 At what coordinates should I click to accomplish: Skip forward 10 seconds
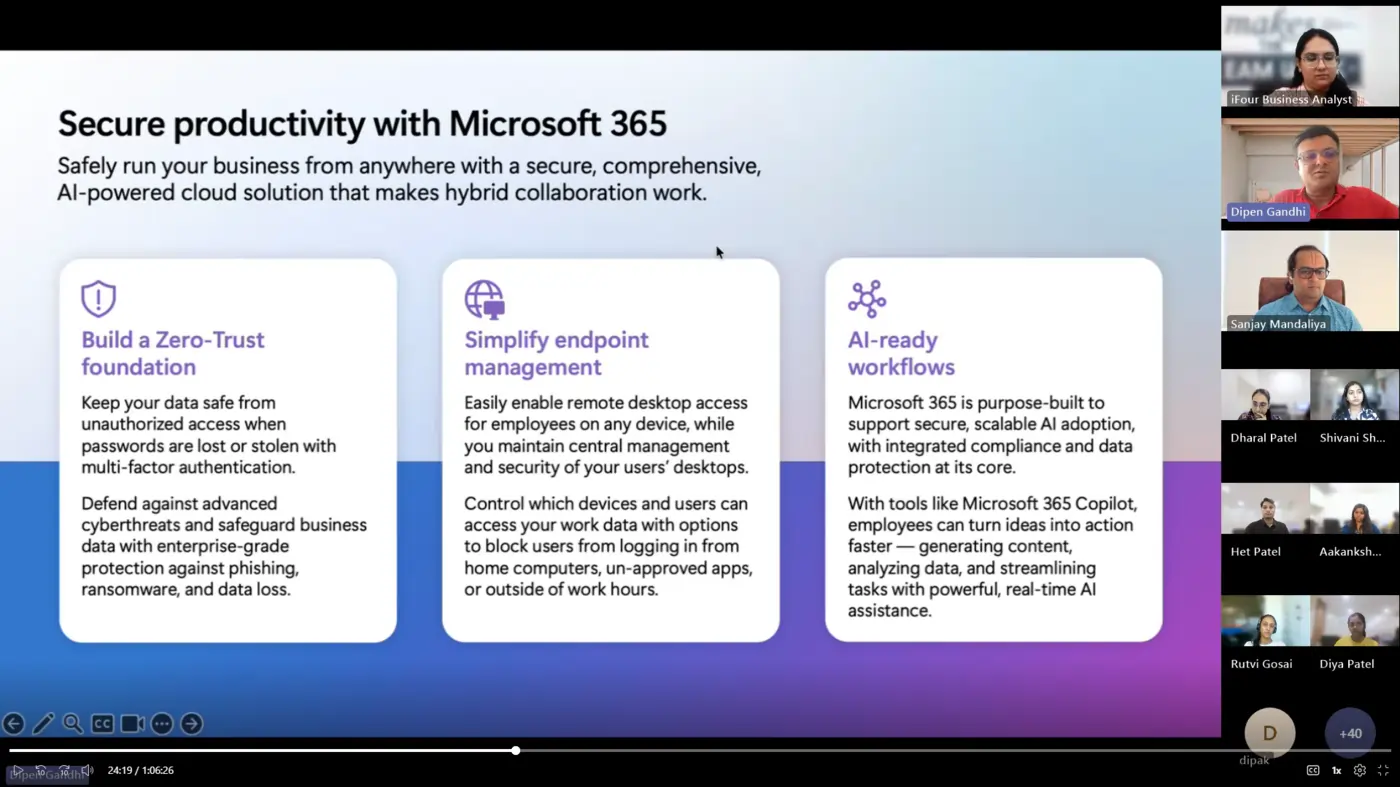[x=64, y=770]
